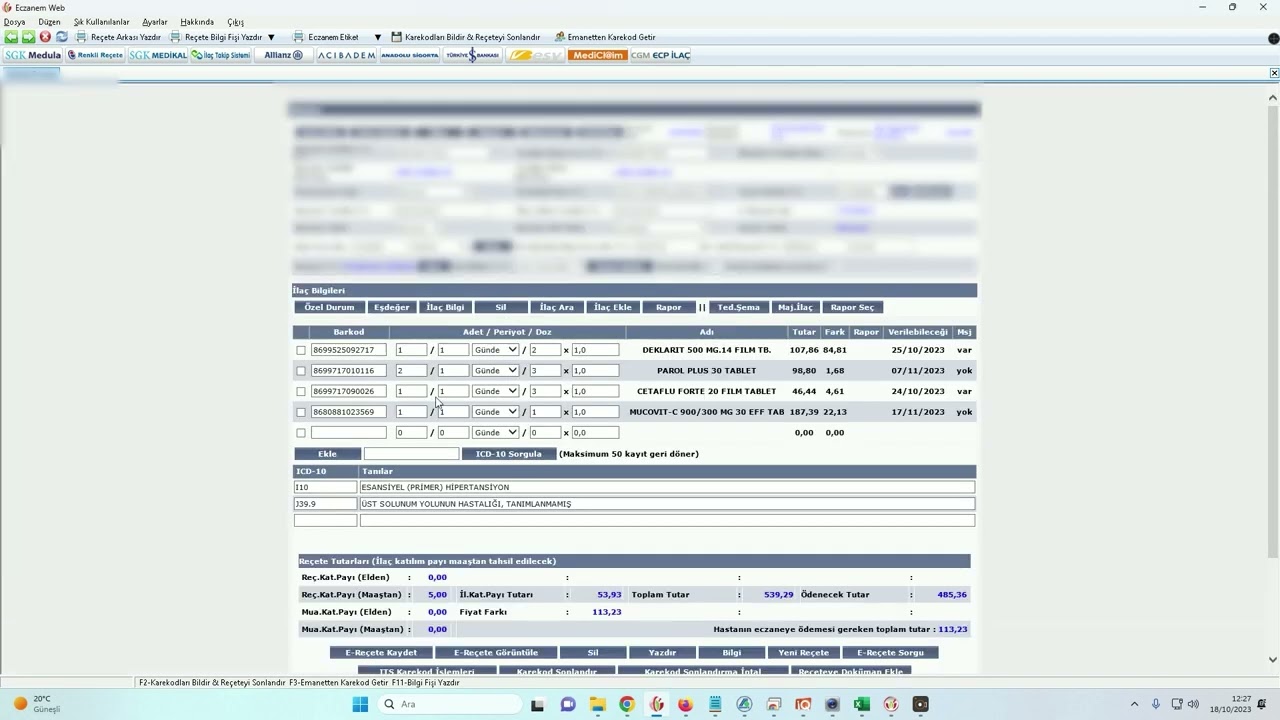1280x720 pixels.
Task: Expand arrow next to Reçete Bilgi Fişi Yazdır
Action: (x=271, y=37)
